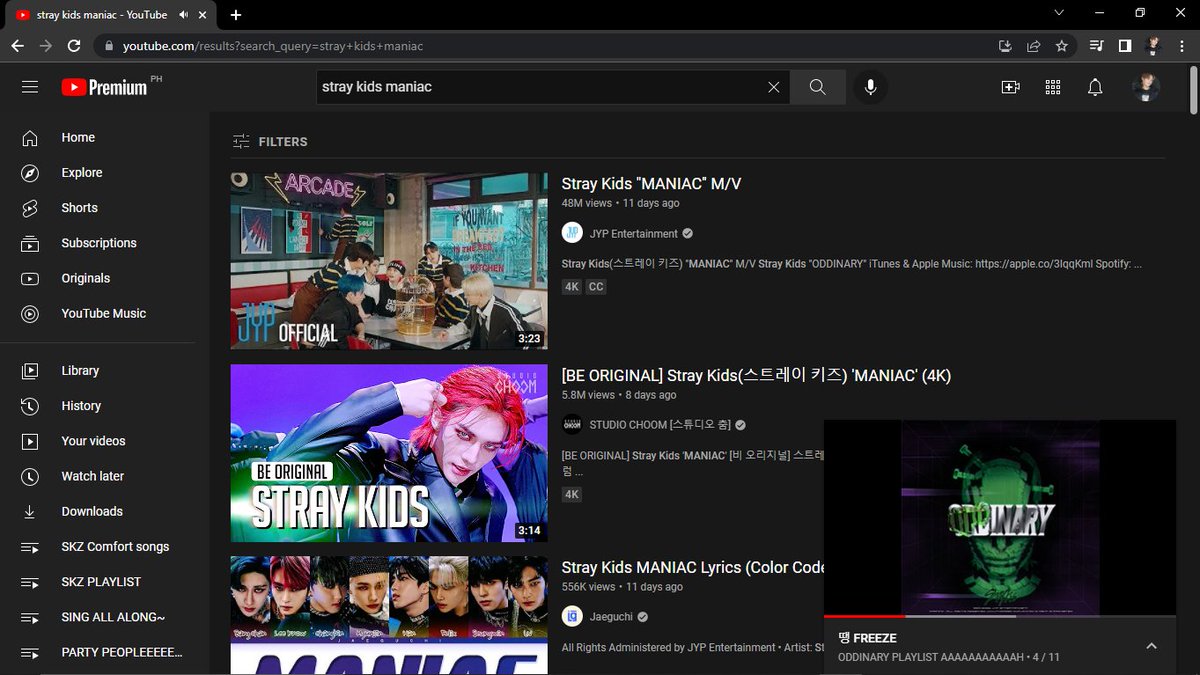The width and height of the screenshot is (1200, 675).
Task: Bookmark this page with star icon
Action: click(1062, 46)
